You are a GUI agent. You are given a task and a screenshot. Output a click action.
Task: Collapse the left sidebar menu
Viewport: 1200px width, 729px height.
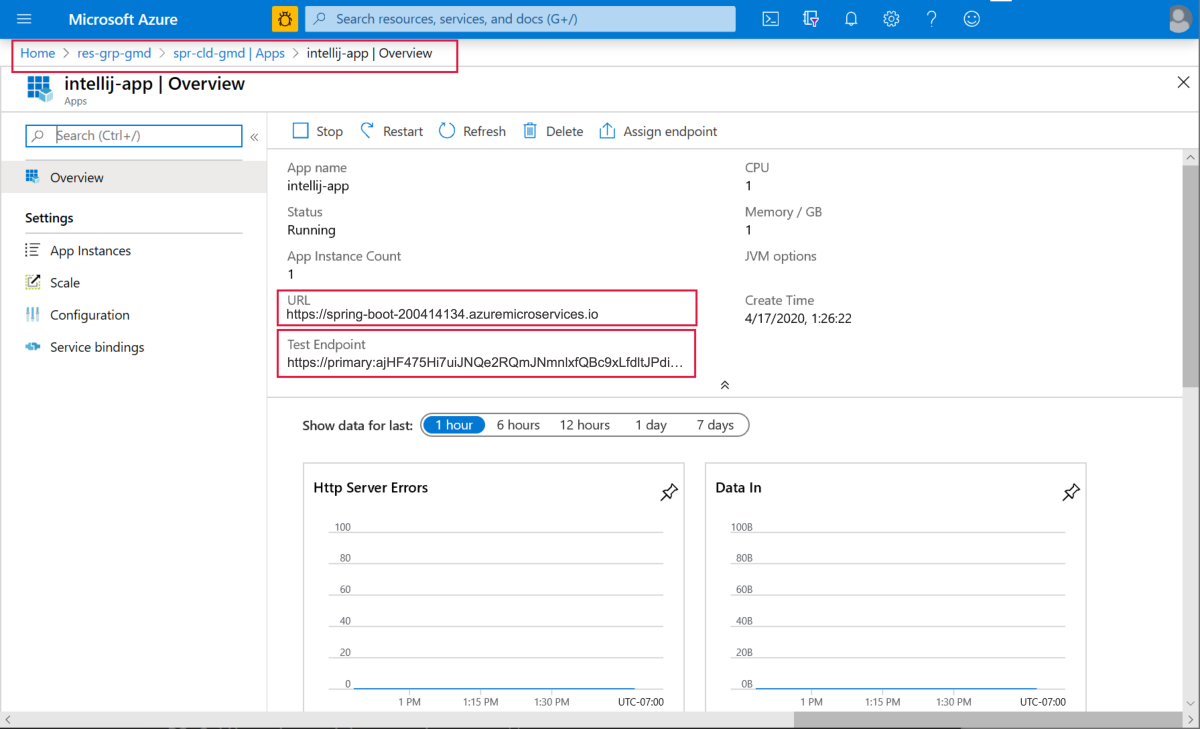[254, 137]
